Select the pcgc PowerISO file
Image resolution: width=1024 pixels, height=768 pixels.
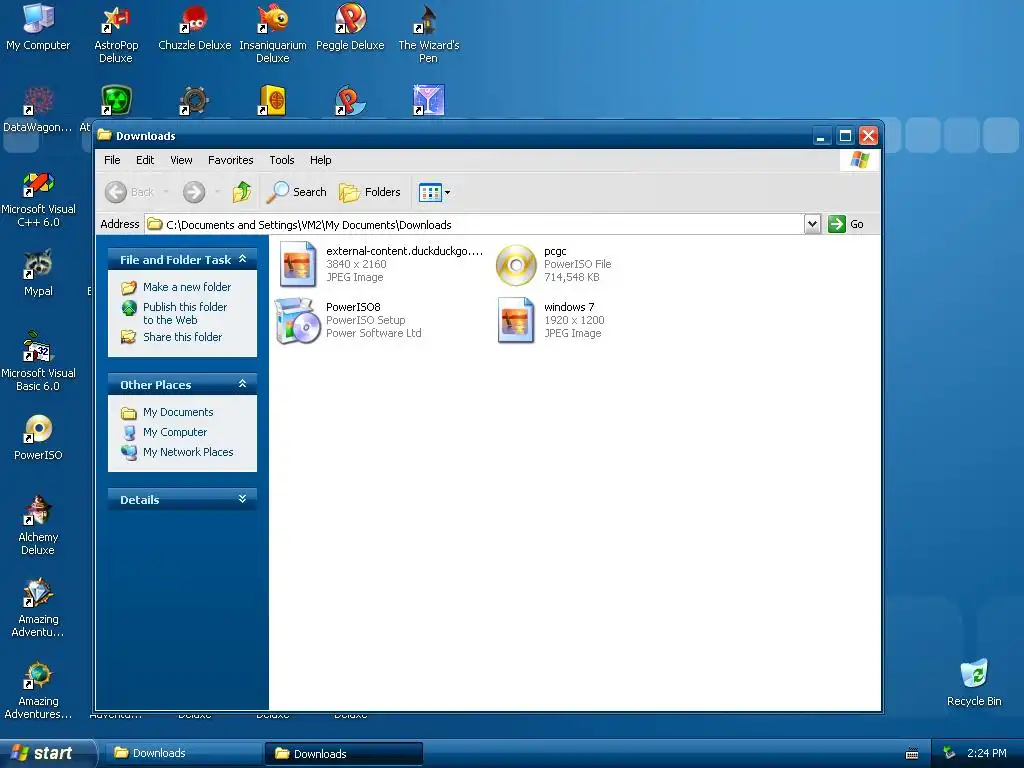pyautogui.click(x=554, y=264)
